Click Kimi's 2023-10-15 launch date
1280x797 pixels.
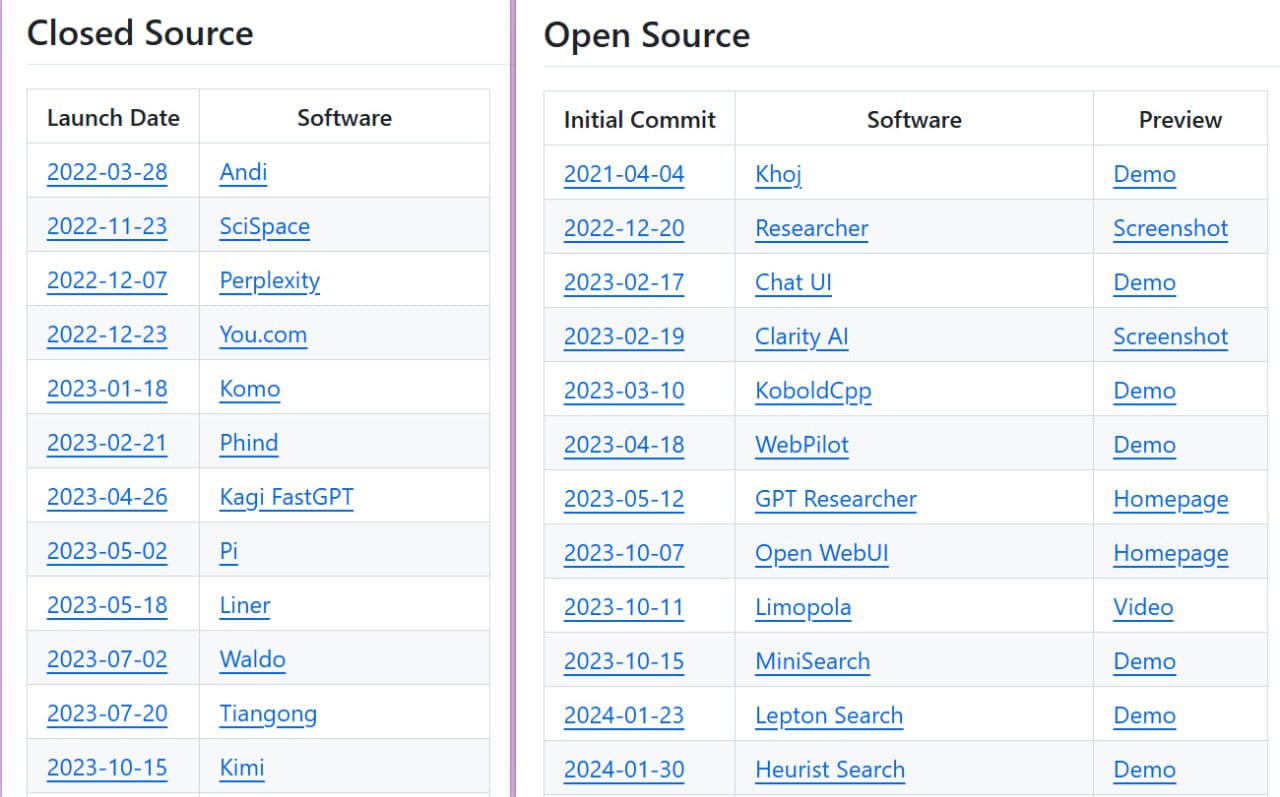tap(107, 767)
